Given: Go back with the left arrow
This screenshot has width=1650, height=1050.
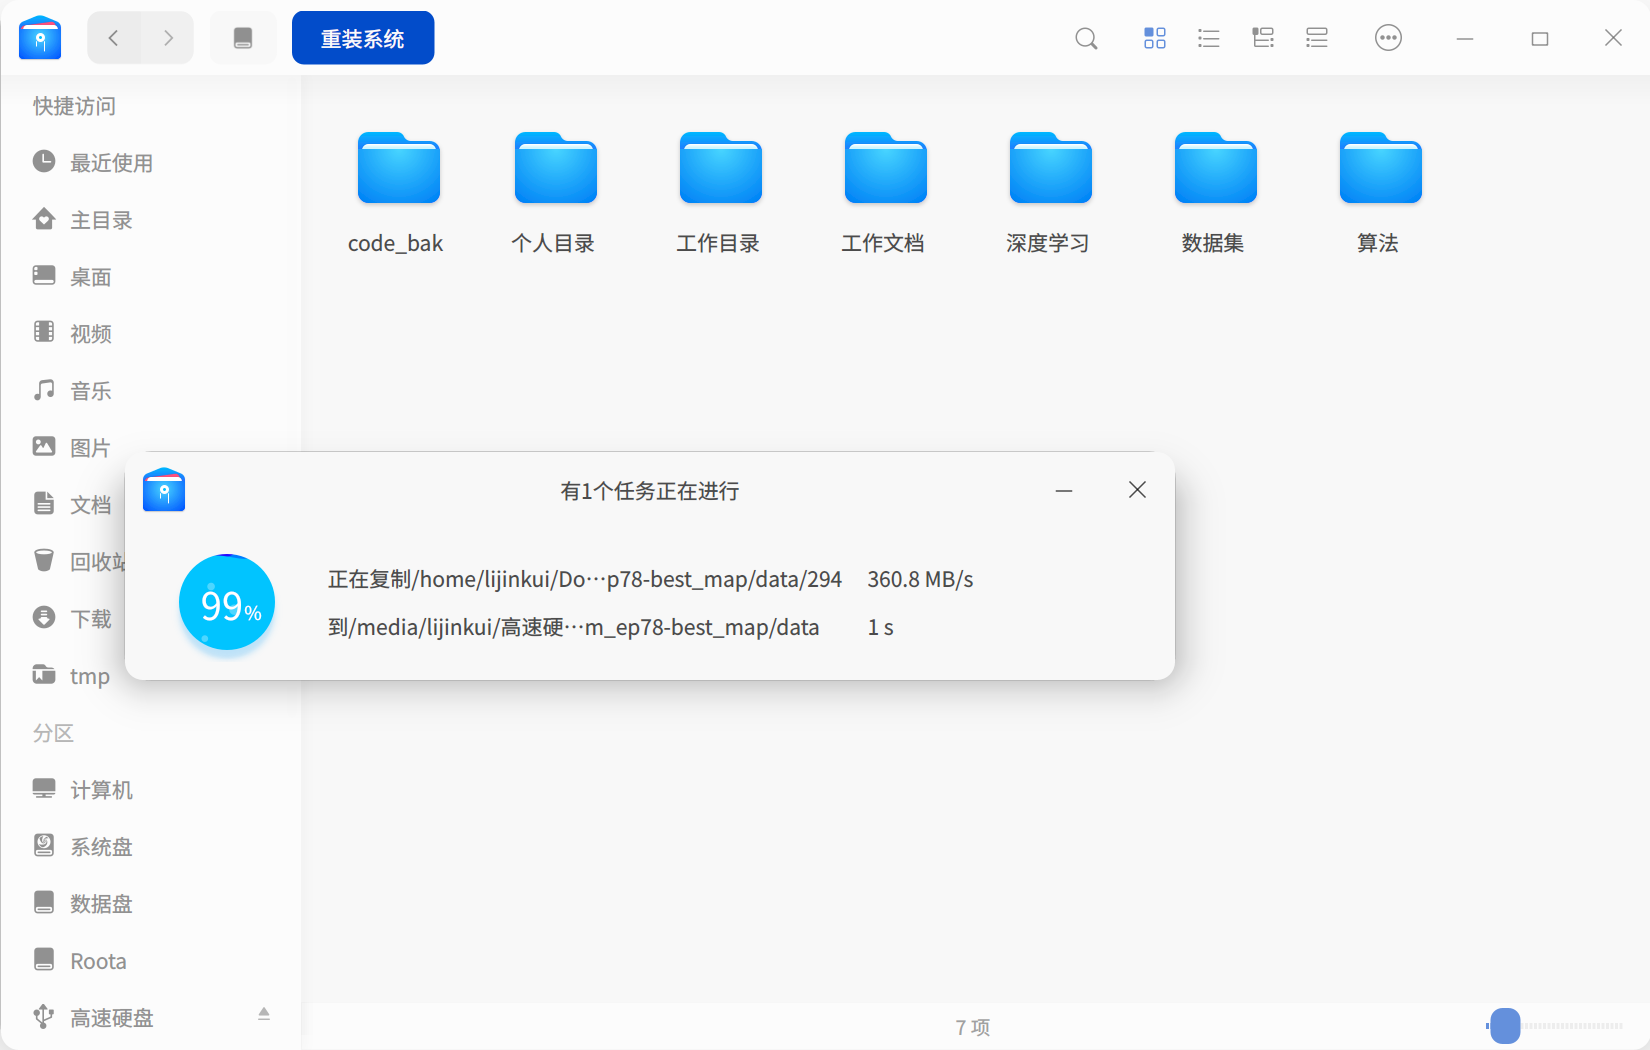Looking at the screenshot, I should pos(114,38).
